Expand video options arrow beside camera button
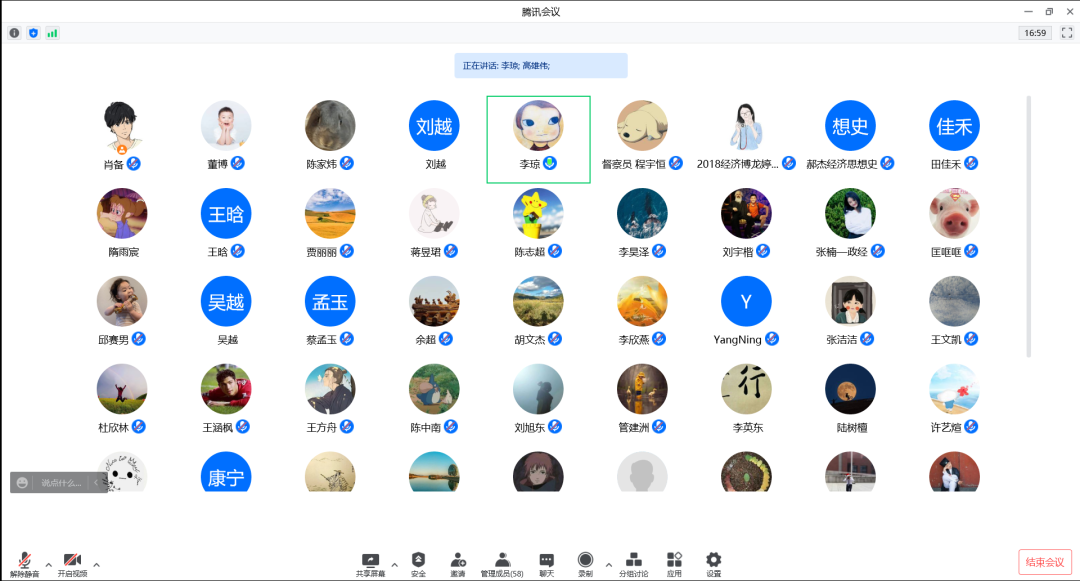This screenshot has height=581, width=1080. point(96,564)
